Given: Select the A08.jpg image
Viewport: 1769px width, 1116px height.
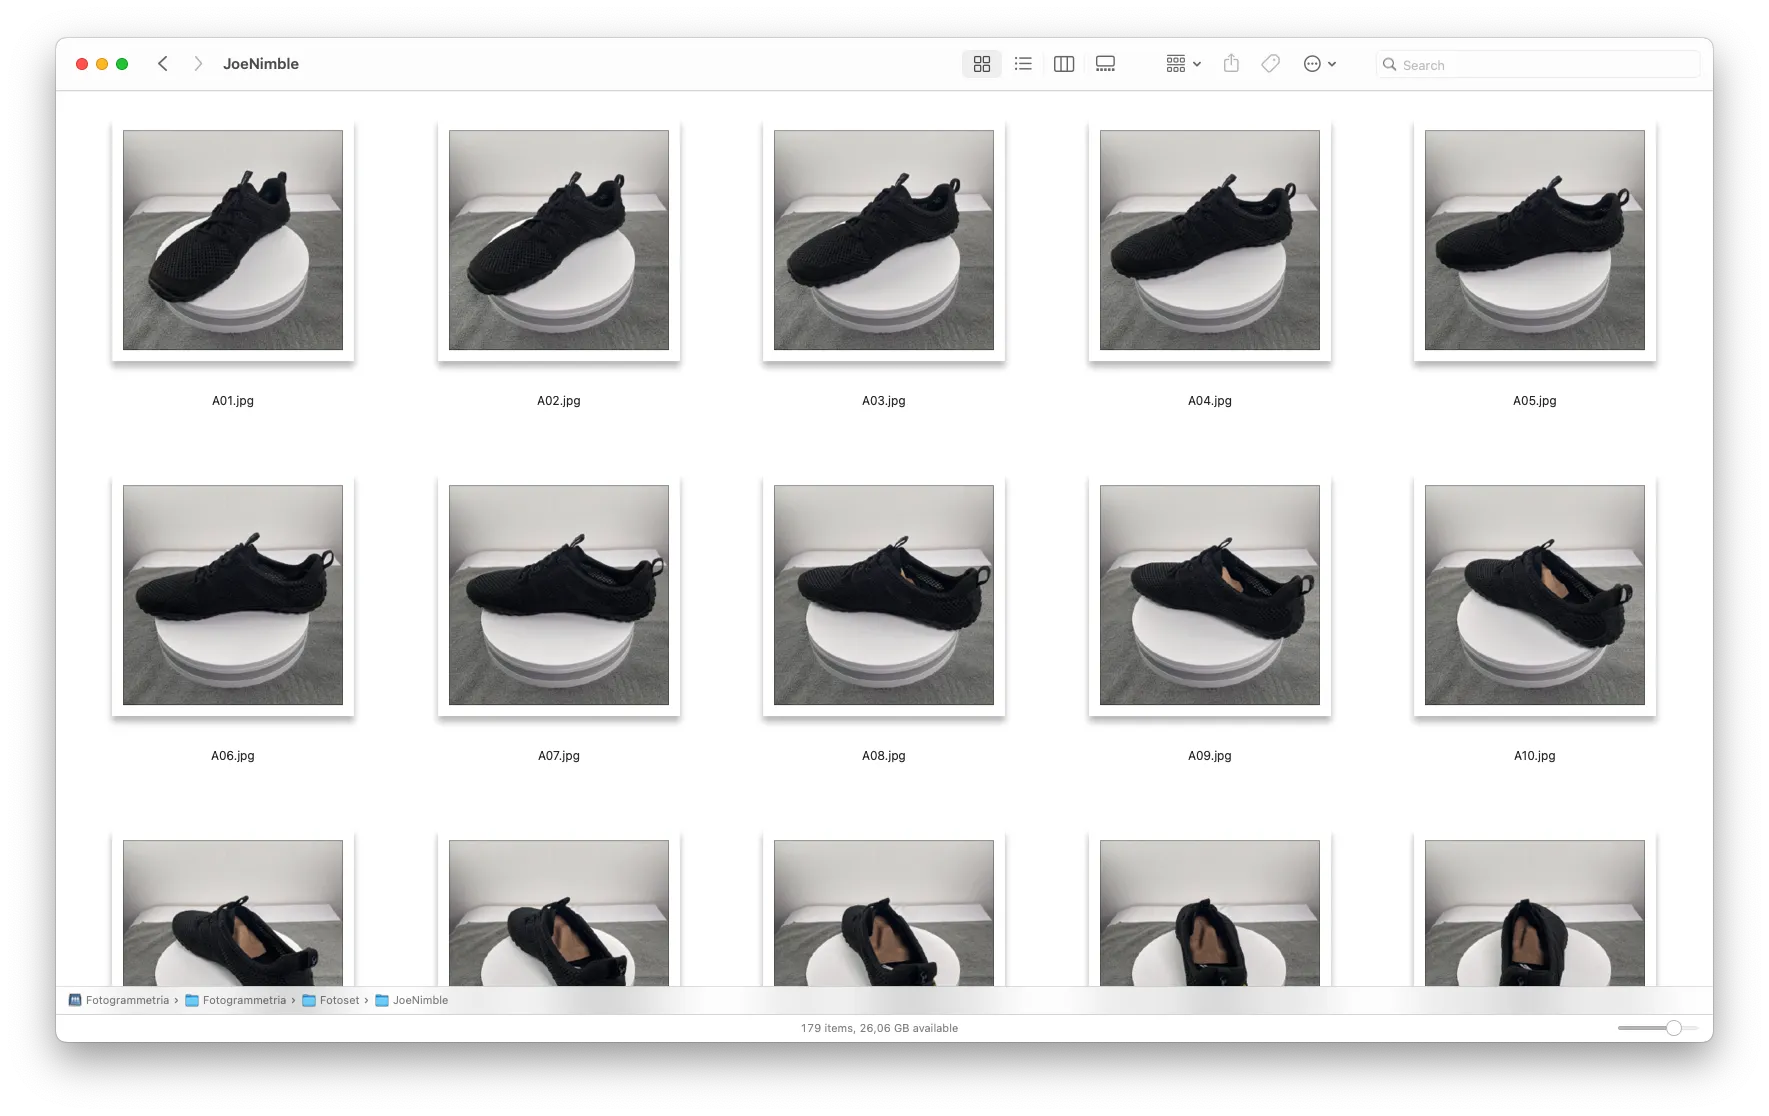Looking at the screenshot, I should coord(884,595).
